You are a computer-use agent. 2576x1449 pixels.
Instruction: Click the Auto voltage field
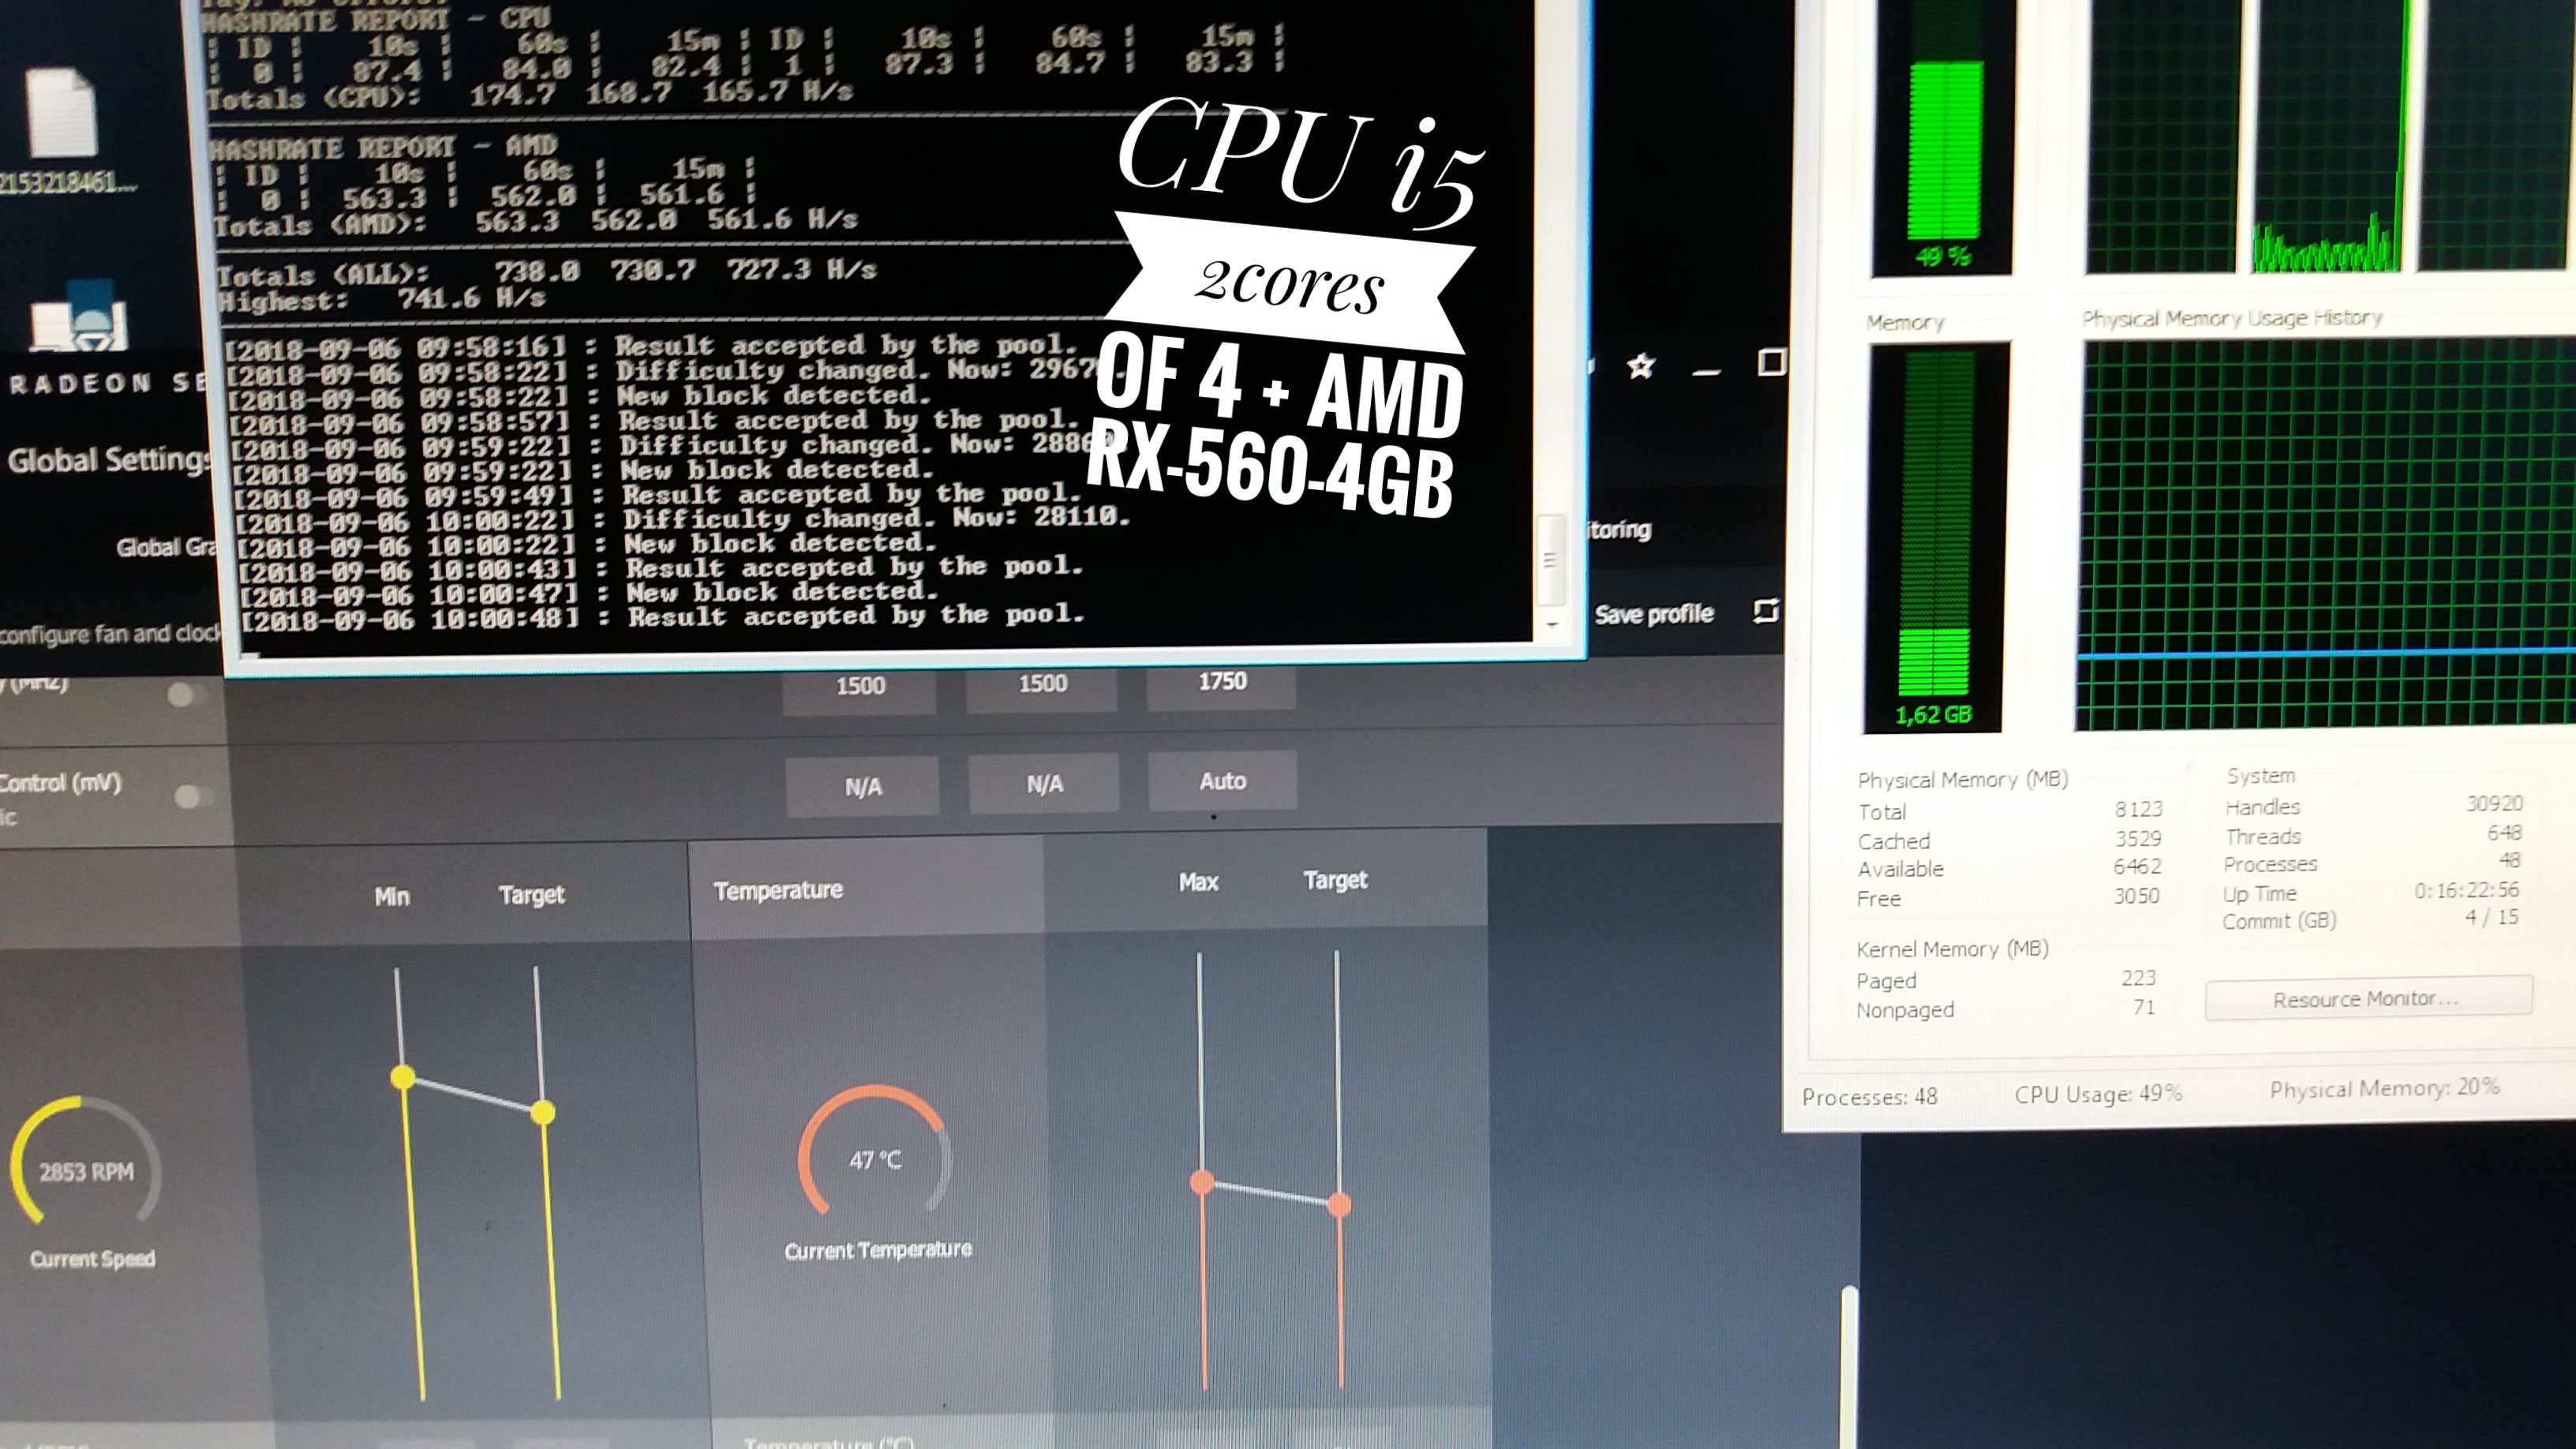[x=1223, y=782]
